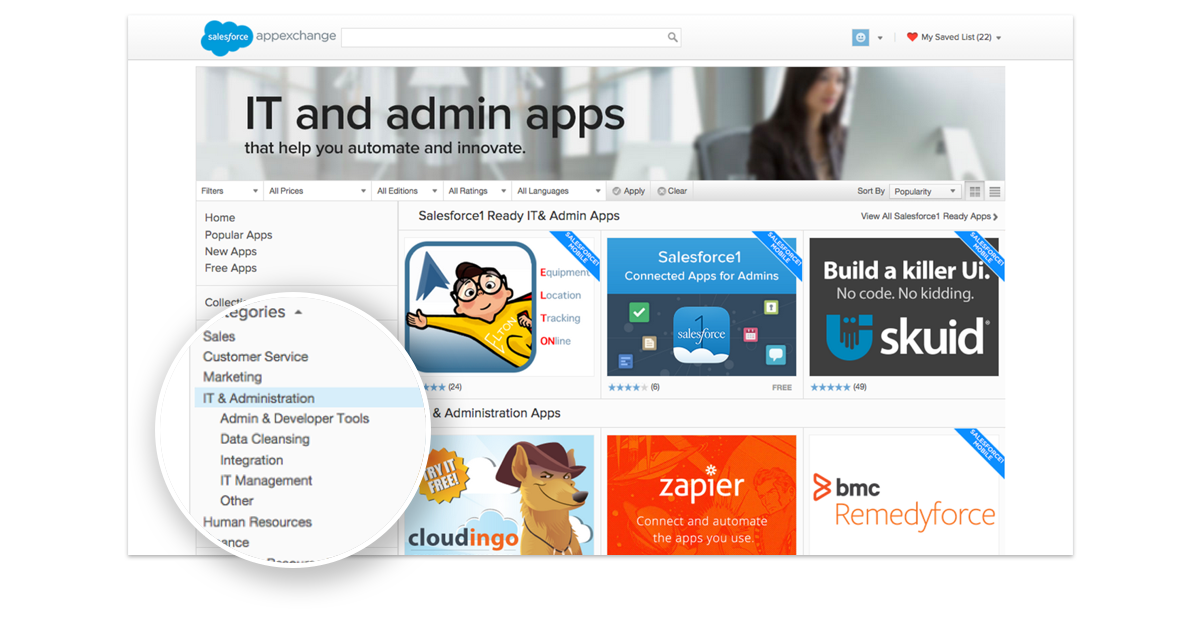Open the Zapier app tile
This screenshot has height=640, width=1200.
702,494
